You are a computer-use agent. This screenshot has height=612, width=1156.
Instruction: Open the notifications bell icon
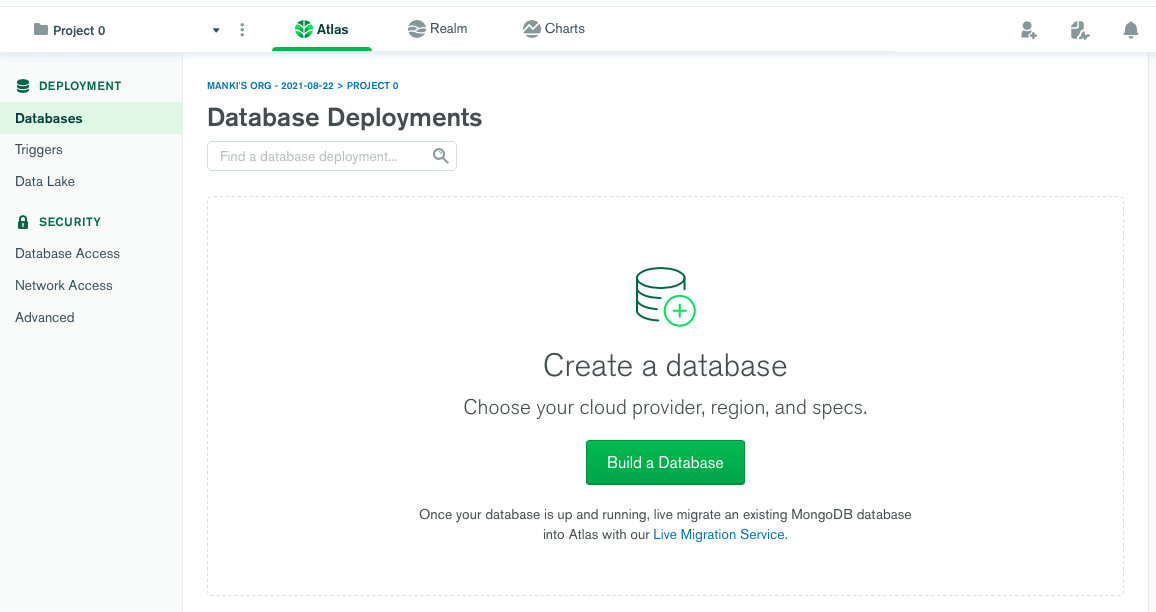[1130, 30]
